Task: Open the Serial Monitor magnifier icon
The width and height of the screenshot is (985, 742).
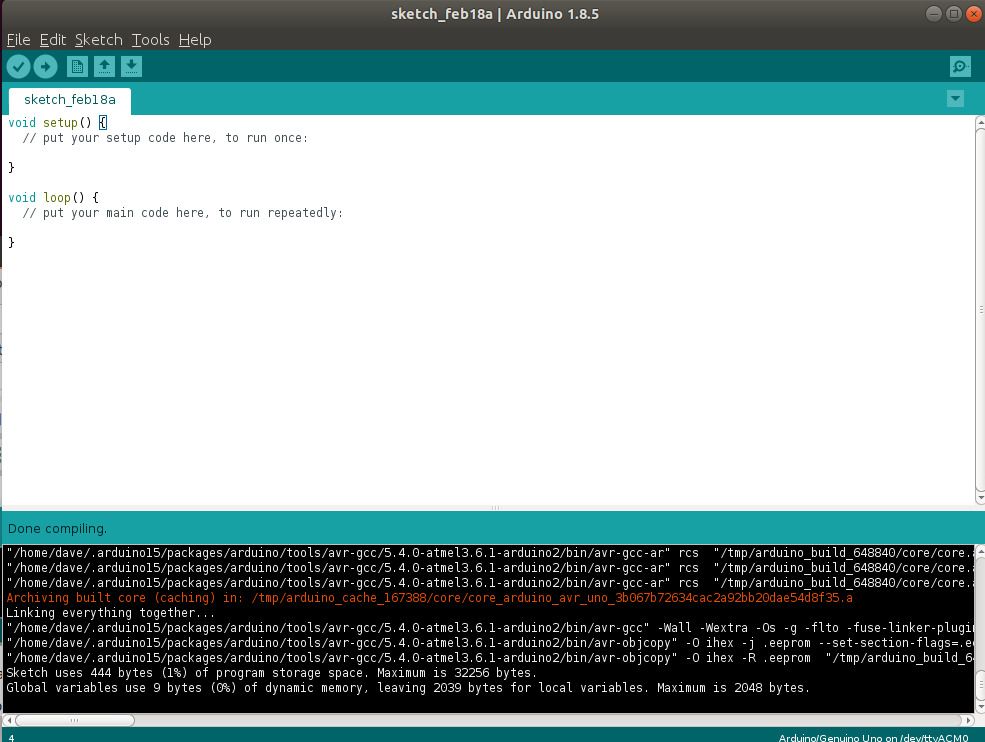Action: pyautogui.click(x=960, y=67)
